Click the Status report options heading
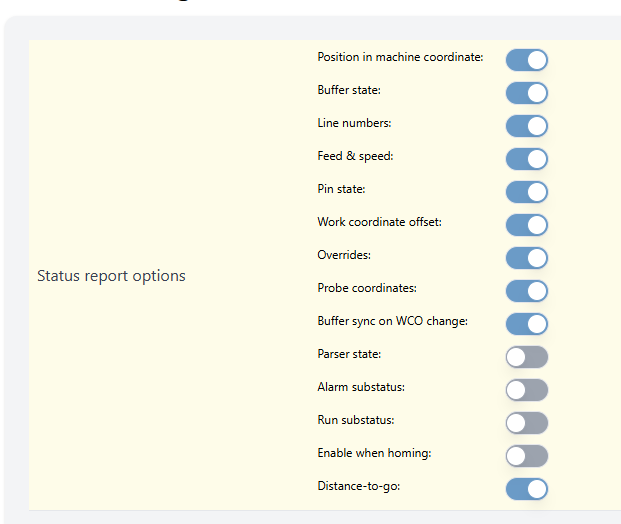The height and width of the screenshot is (524, 621). [x=111, y=275]
